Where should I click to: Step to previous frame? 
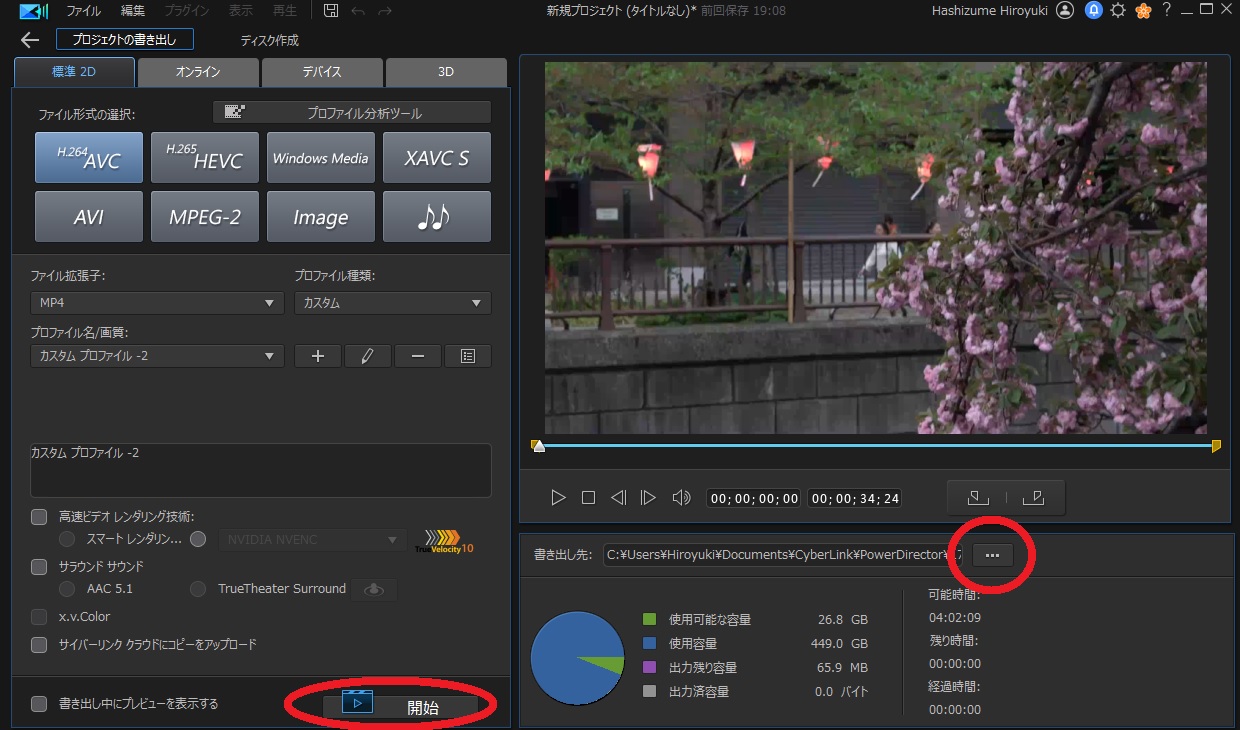[x=618, y=498]
